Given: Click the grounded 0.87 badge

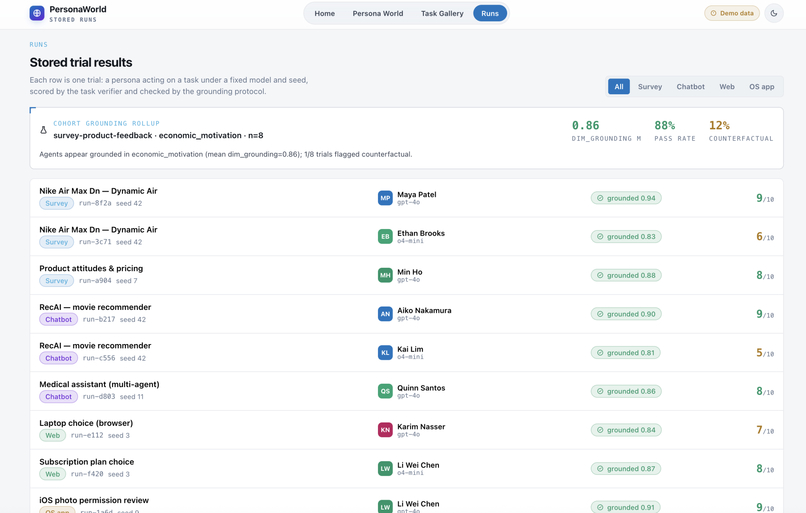Looking at the screenshot, I should coord(626,468).
